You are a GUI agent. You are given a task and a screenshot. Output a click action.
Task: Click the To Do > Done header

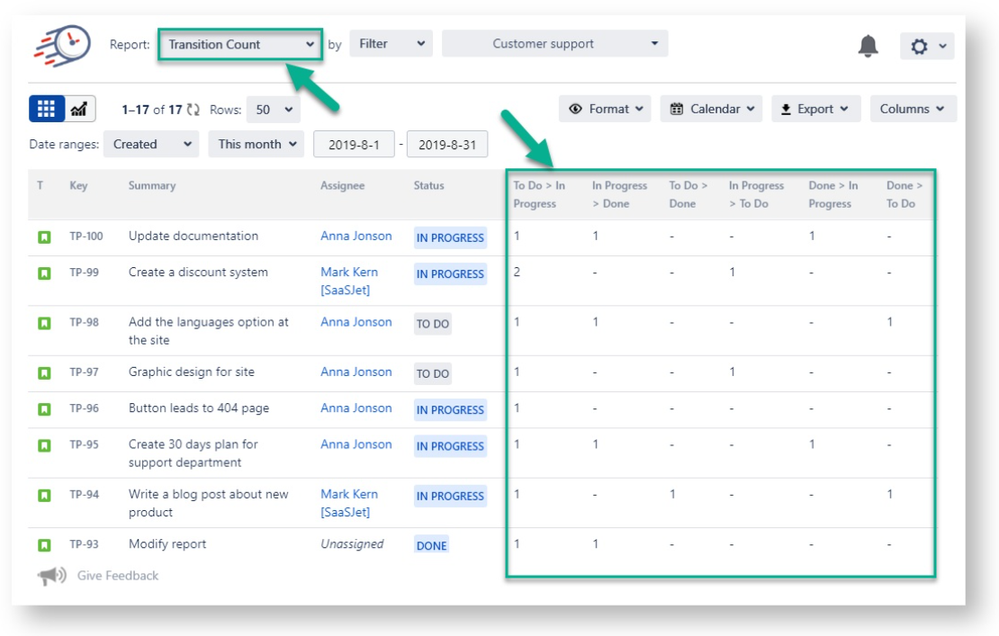[x=688, y=194]
